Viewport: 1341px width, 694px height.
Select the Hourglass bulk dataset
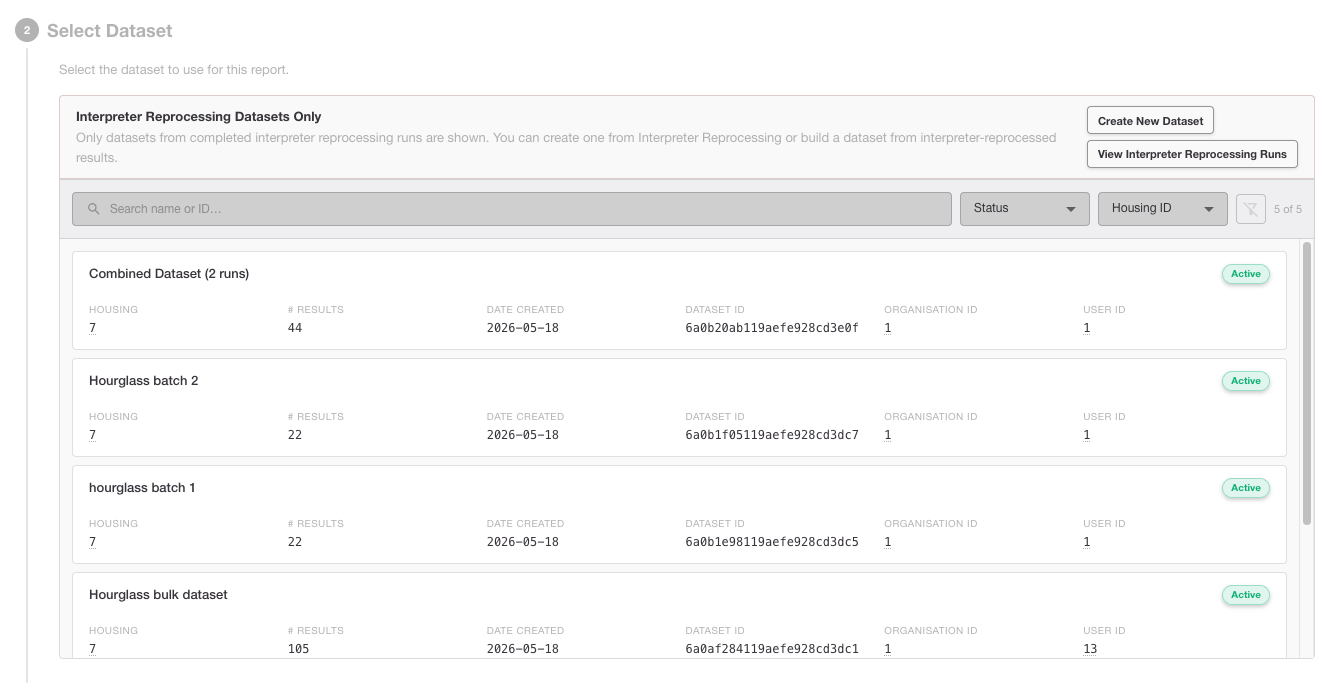pos(679,615)
